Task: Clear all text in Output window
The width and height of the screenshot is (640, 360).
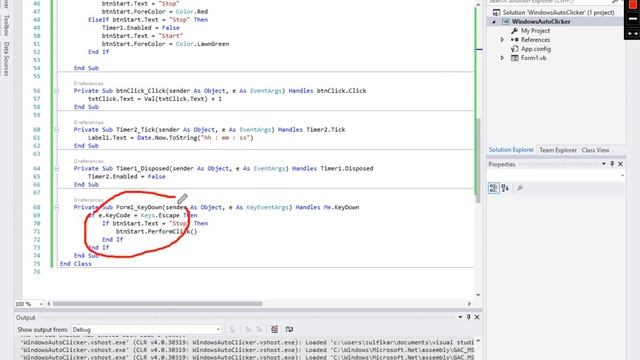Action: pyautogui.click(x=274, y=329)
